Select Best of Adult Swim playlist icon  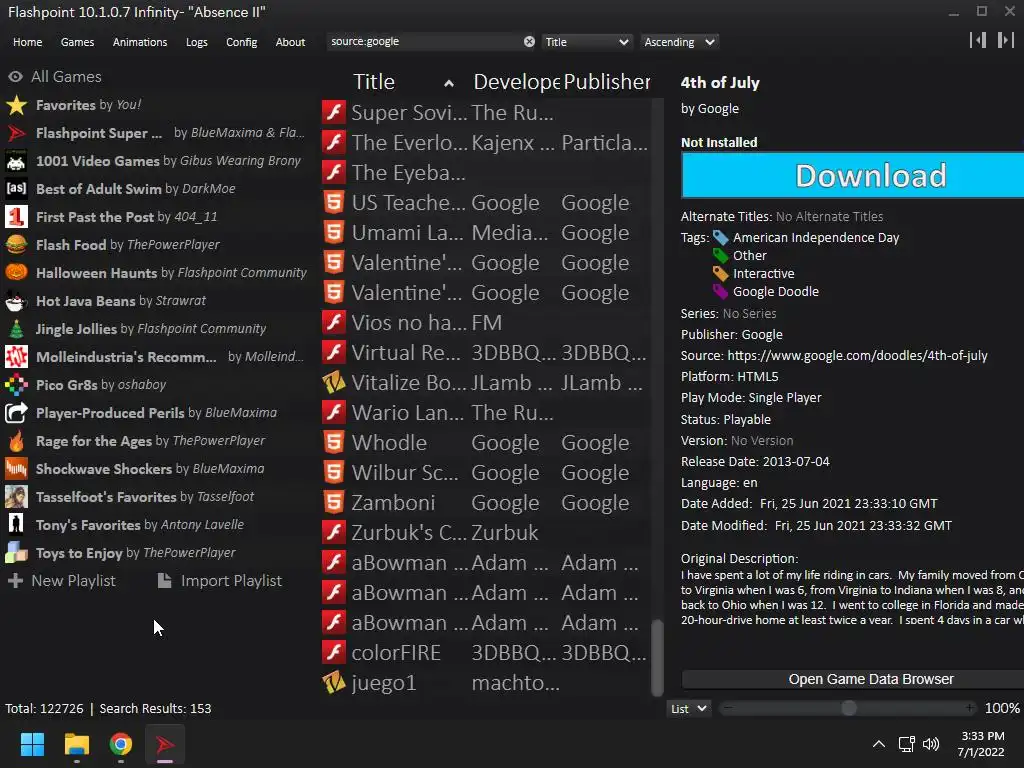tap(16, 189)
